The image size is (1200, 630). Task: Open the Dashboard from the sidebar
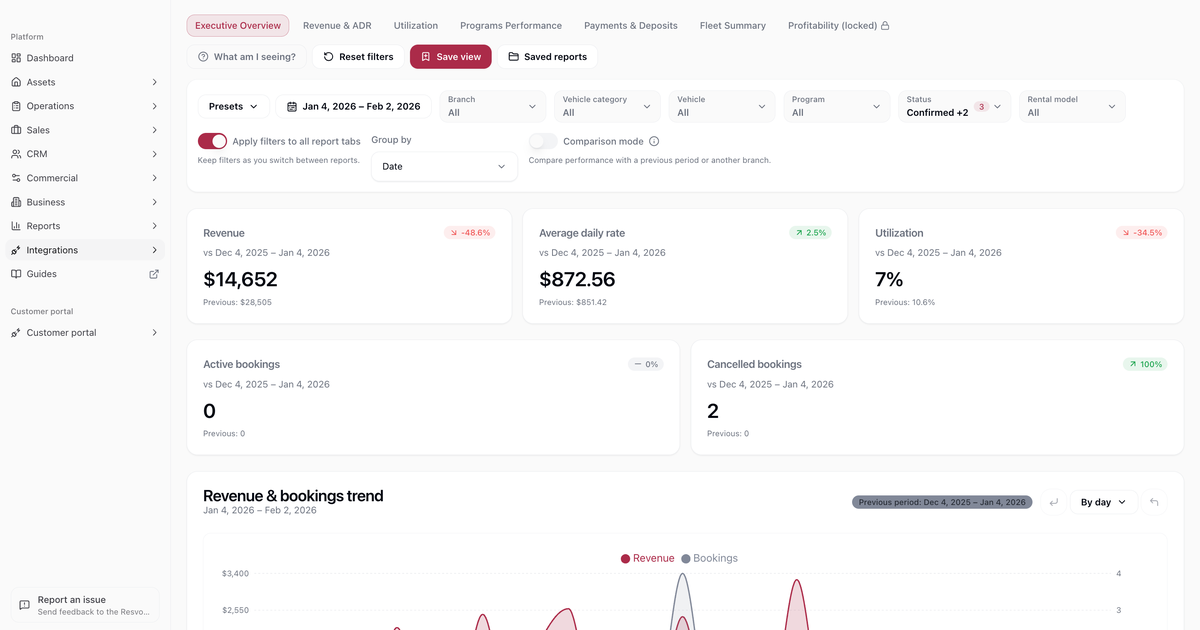14,58
